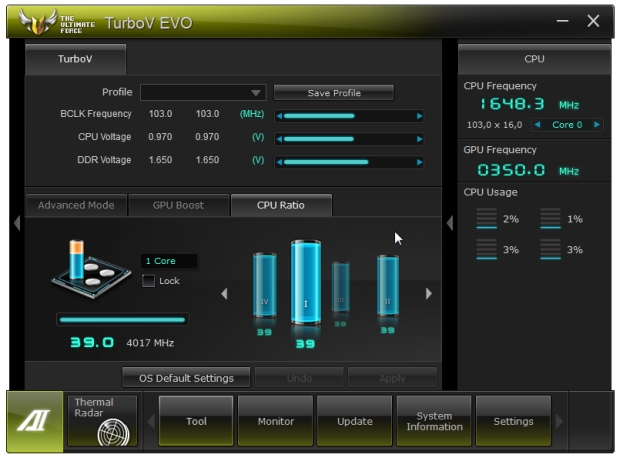Open System Information

pos(434,421)
